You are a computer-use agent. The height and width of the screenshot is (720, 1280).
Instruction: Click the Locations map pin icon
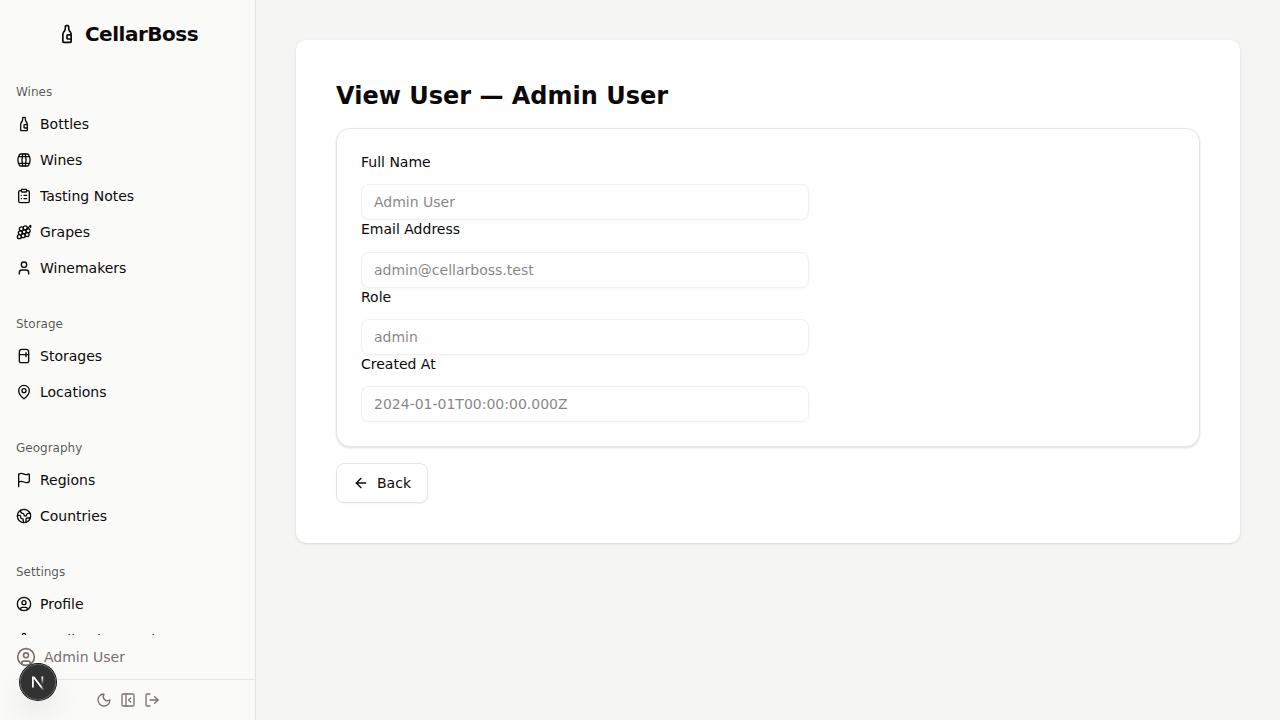pyautogui.click(x=24, y=391)
